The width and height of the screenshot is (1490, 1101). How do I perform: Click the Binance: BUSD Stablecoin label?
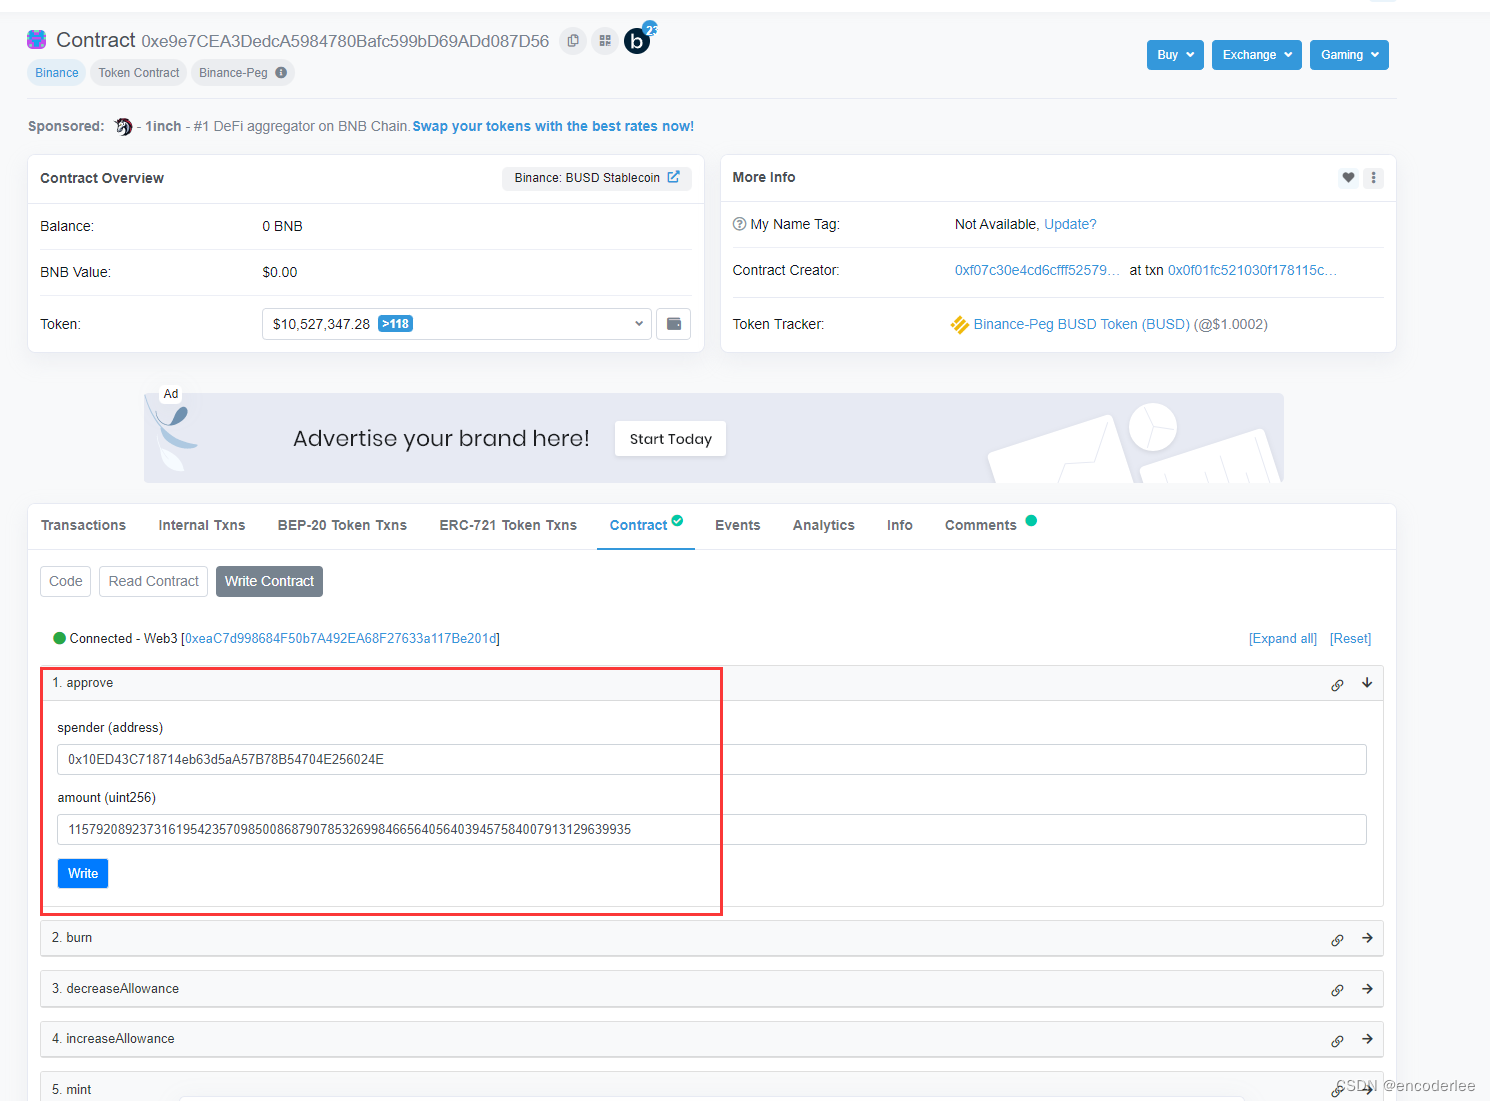[587, 178]
